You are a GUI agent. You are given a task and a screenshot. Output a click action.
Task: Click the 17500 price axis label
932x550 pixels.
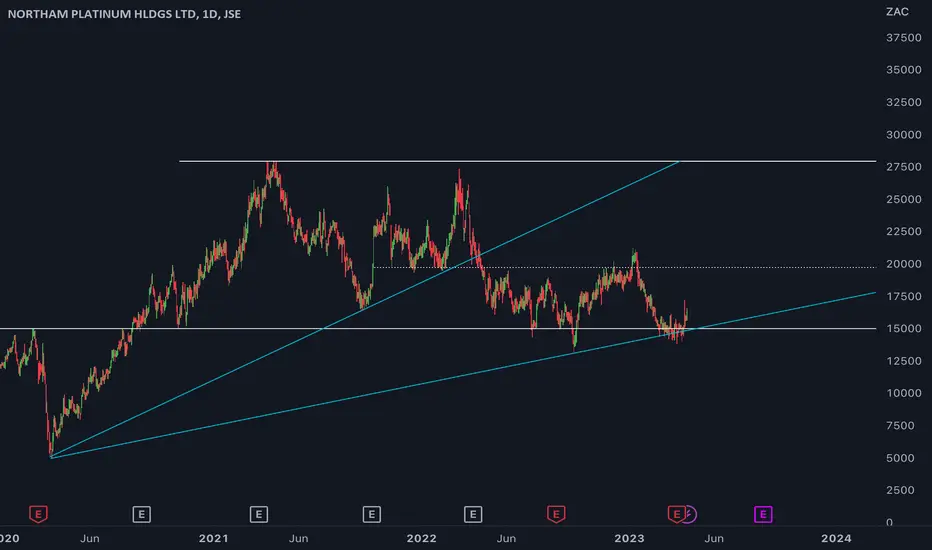tap(903, 296)
